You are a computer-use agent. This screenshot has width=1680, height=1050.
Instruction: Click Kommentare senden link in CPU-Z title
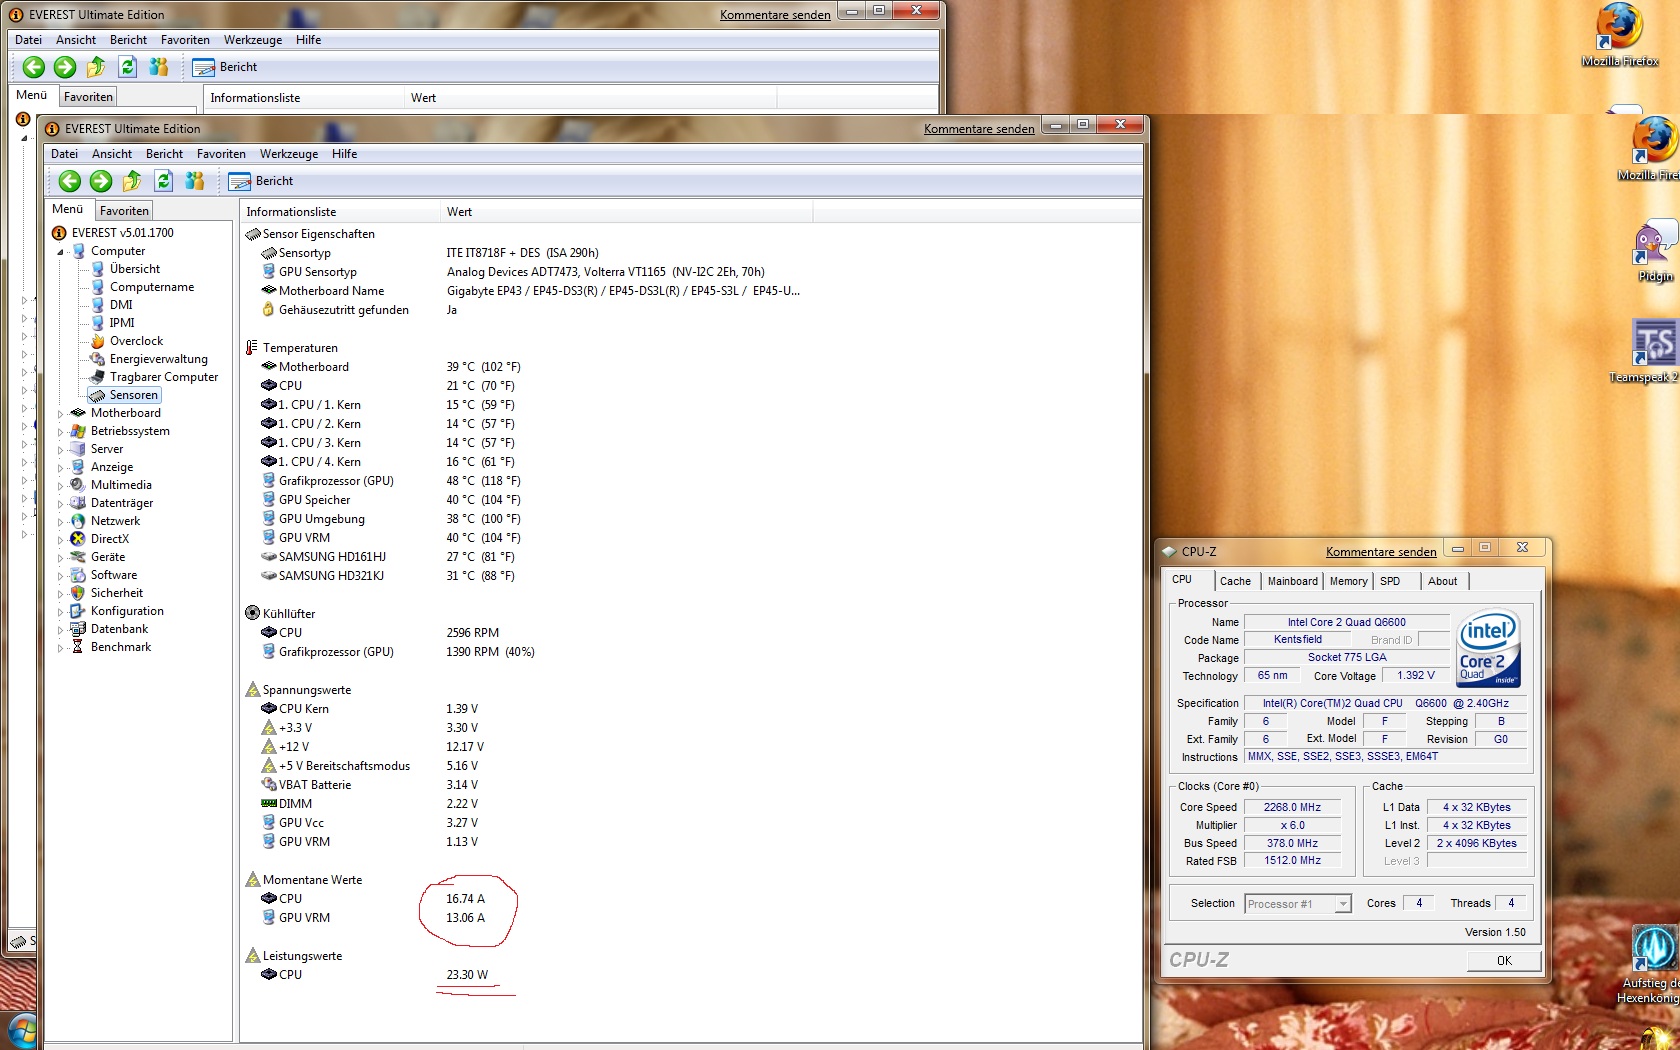[x=1381, y=552]
